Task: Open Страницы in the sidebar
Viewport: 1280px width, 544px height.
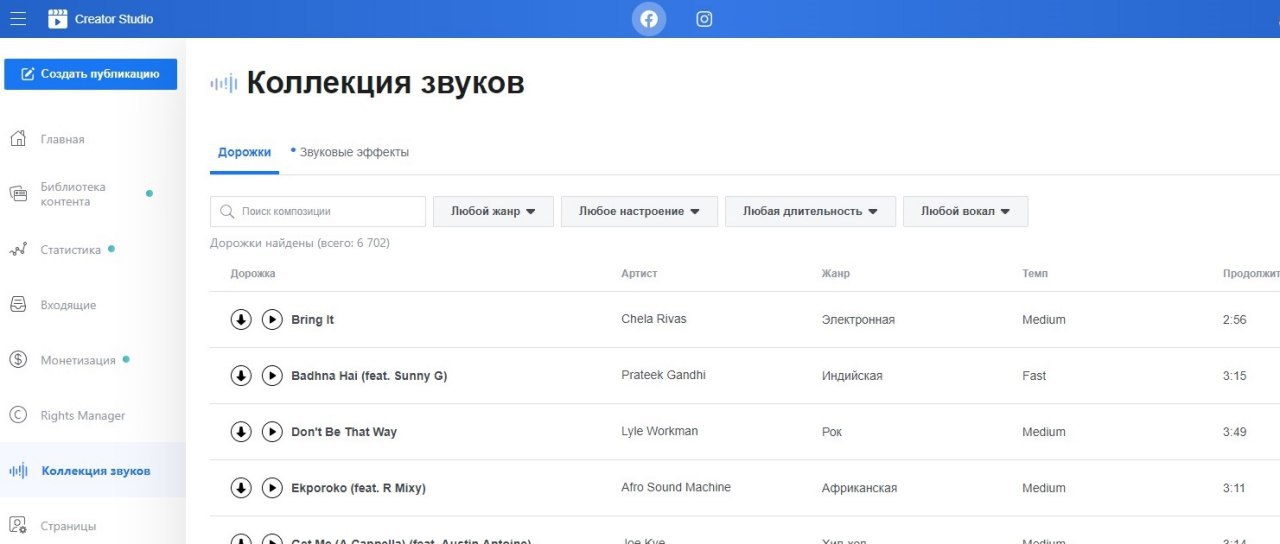Action: tap(68, 526)
